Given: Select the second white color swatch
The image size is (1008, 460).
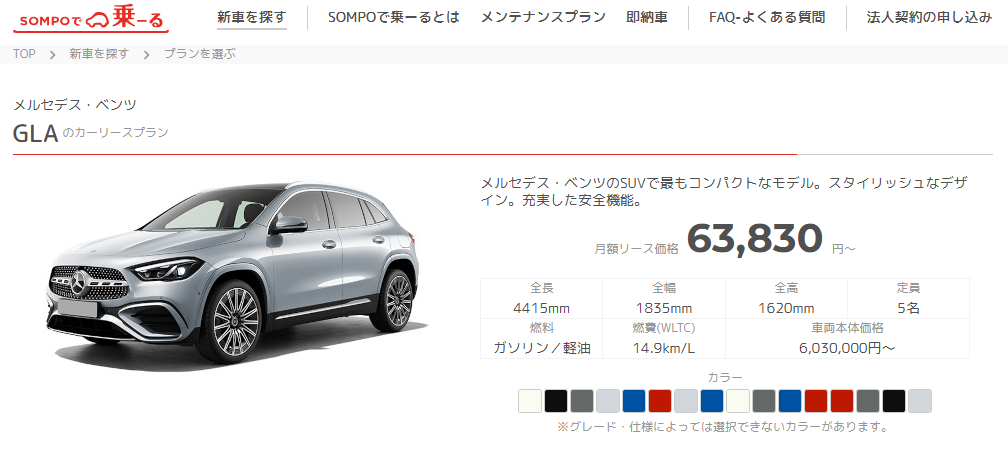Looking at the screenshot, I should tap(738, 401).
